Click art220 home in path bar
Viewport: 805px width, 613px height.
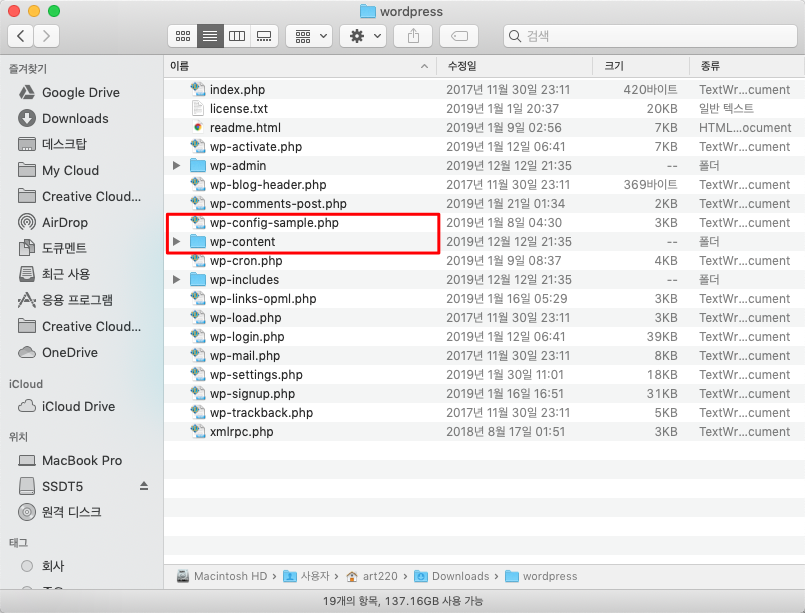[372, 576]
